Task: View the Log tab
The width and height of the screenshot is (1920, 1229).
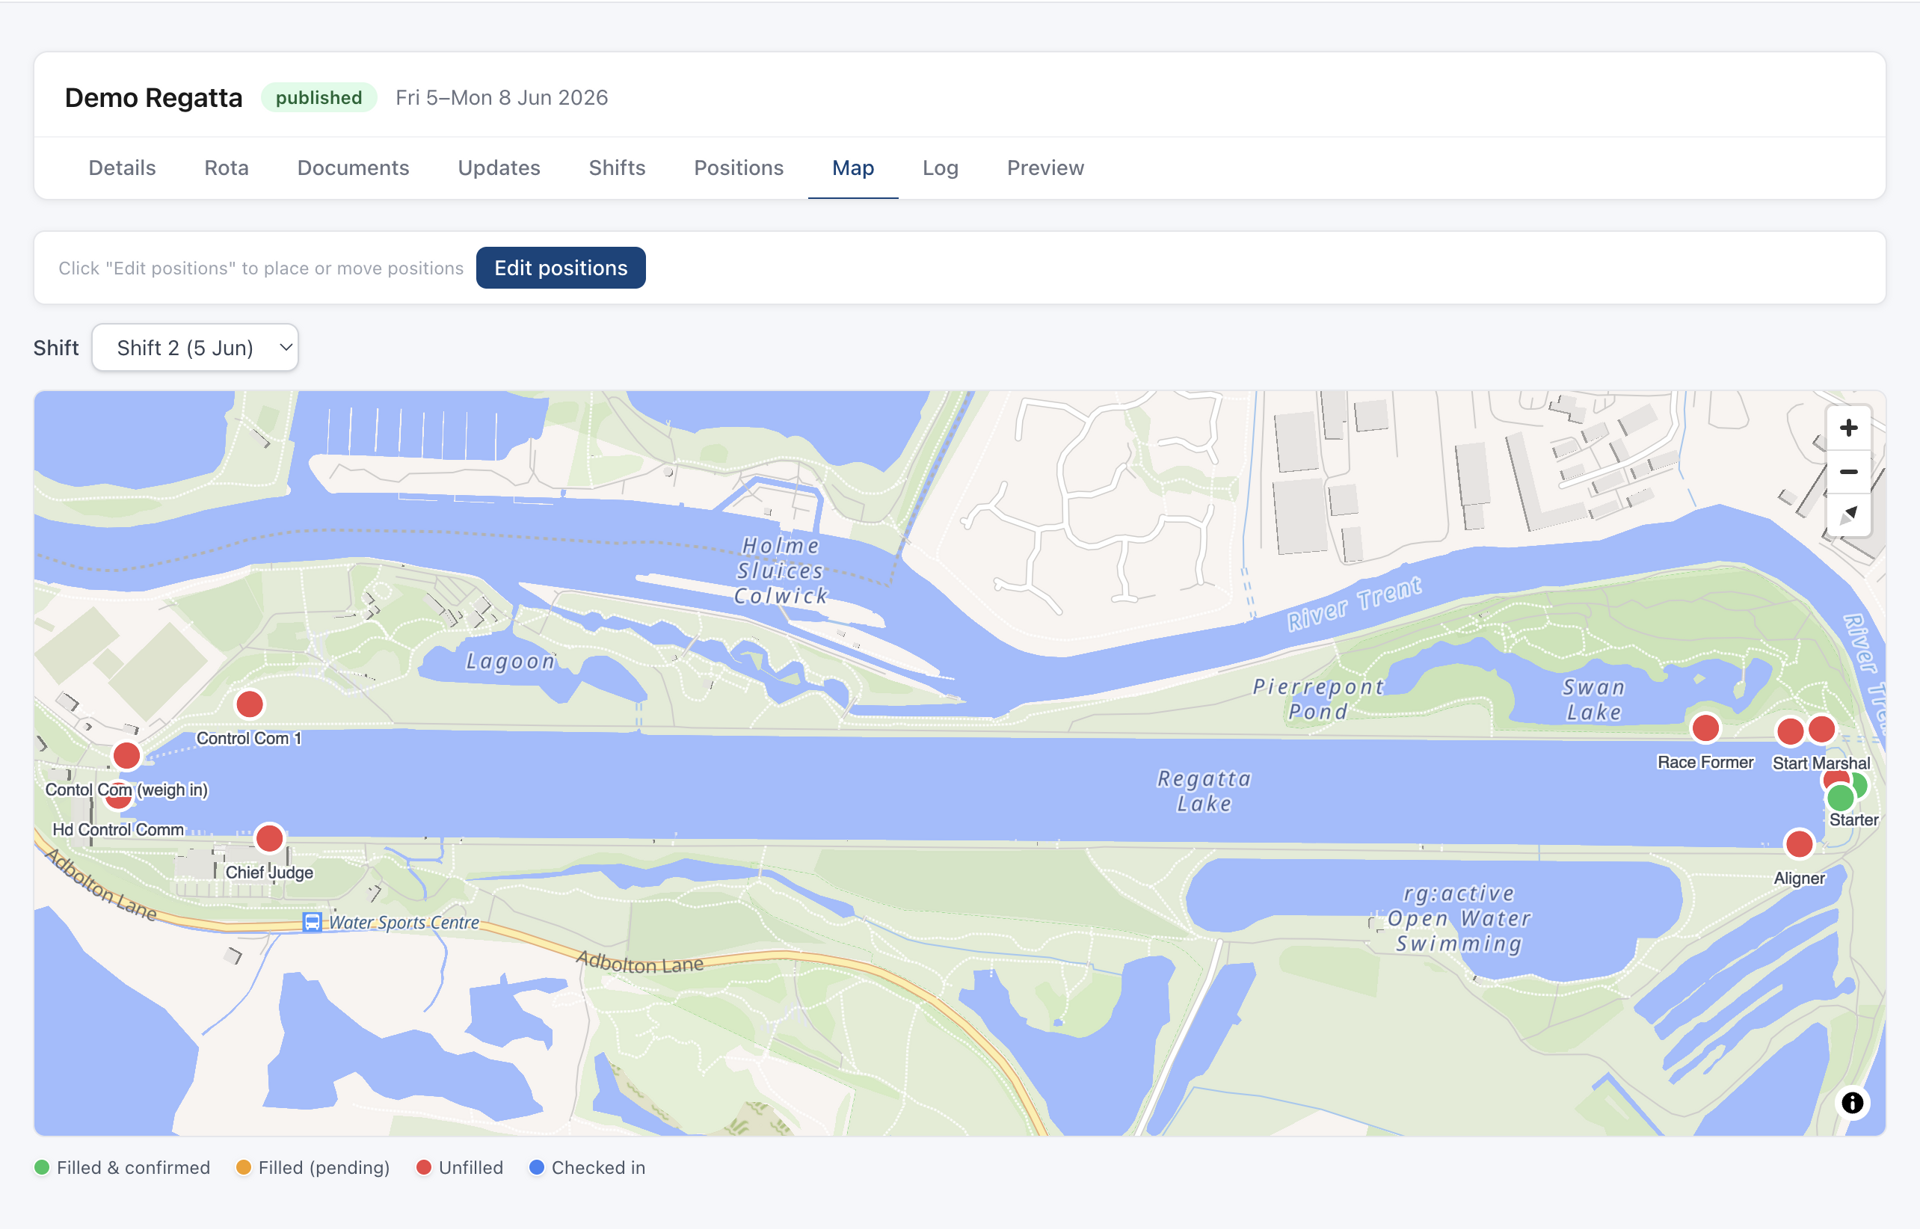Action: 940,168
